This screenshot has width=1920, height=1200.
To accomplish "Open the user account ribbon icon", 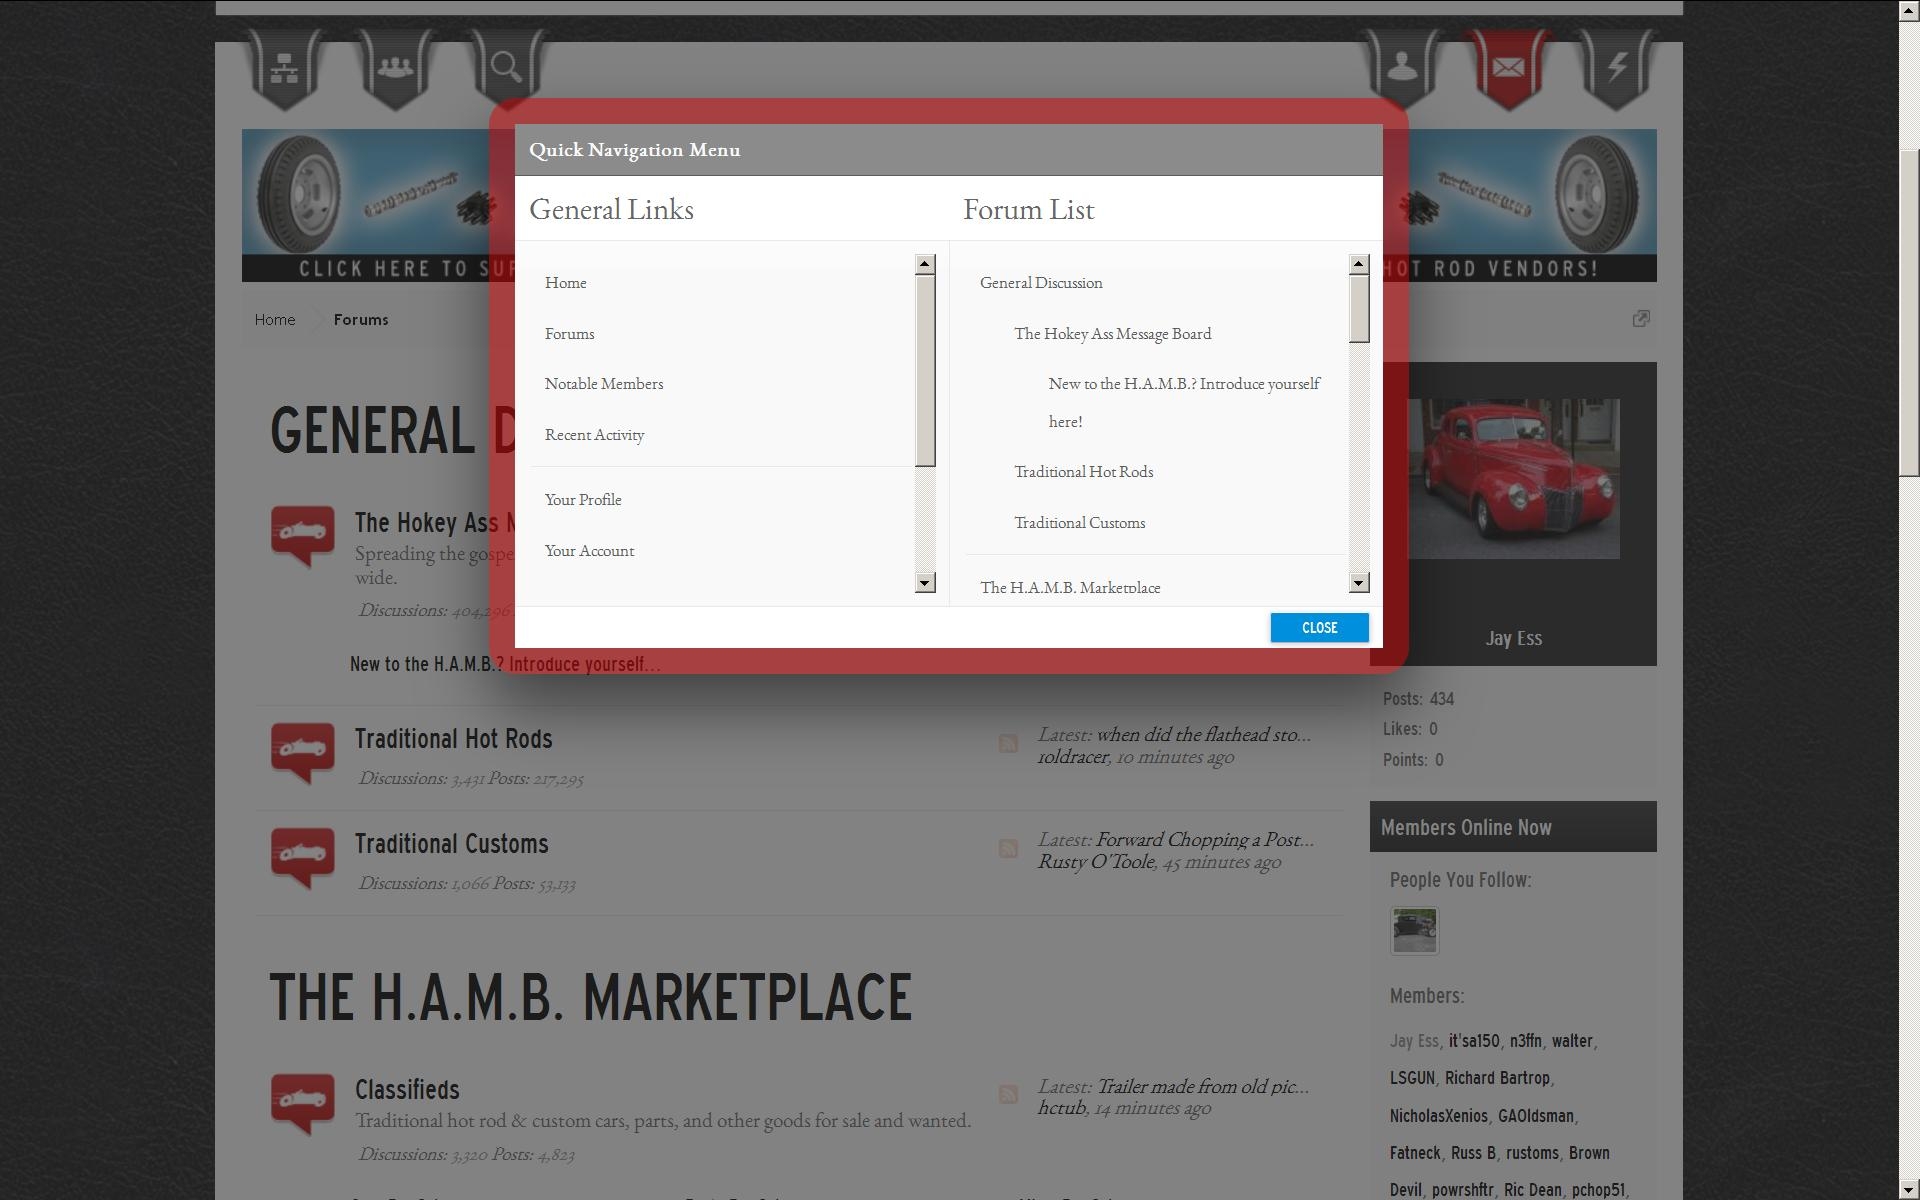I will (1400, 68).
